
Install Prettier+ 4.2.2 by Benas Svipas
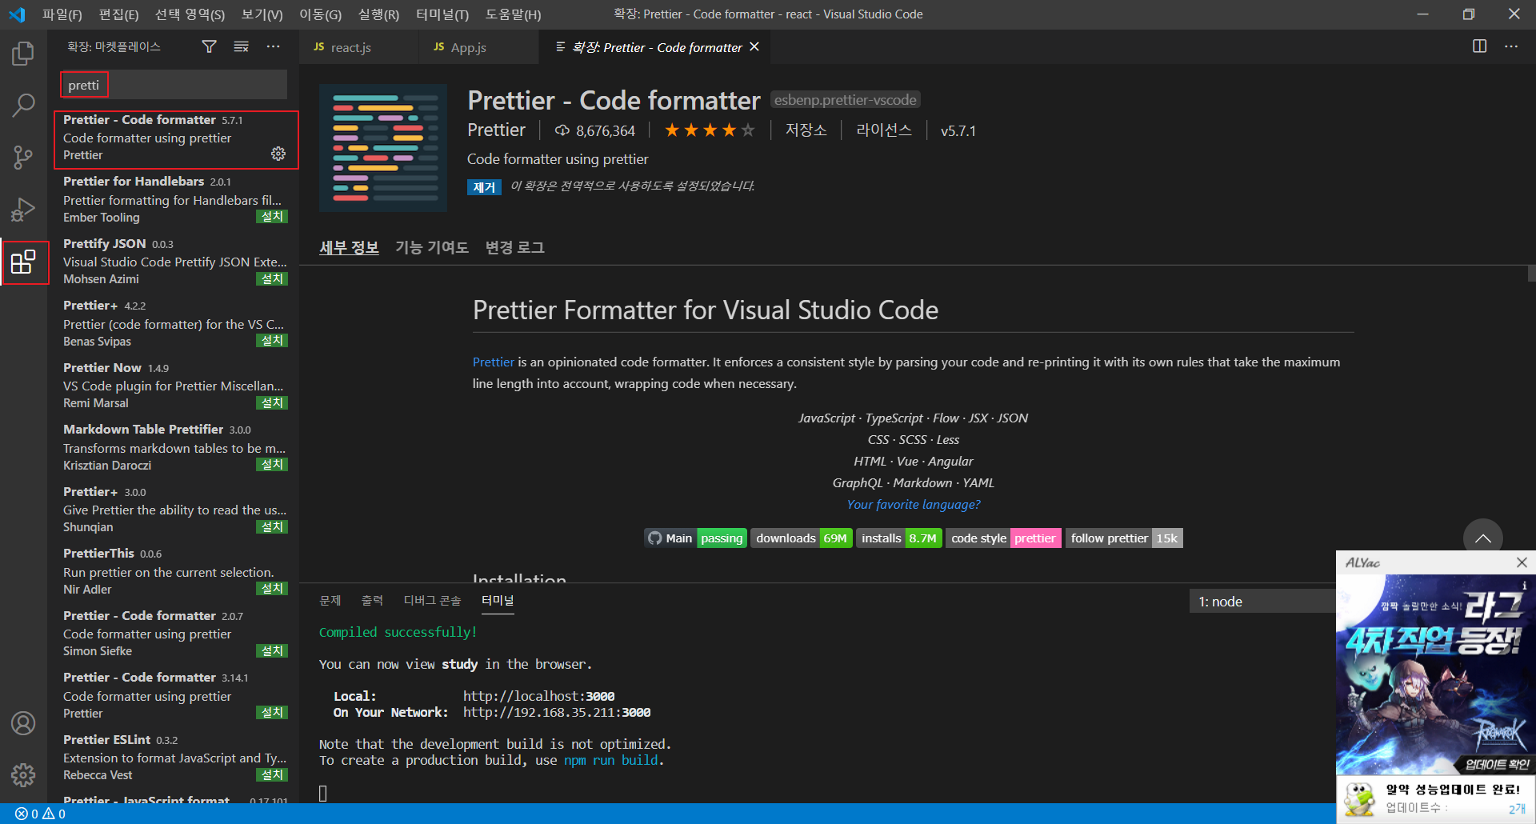(272, 341)
